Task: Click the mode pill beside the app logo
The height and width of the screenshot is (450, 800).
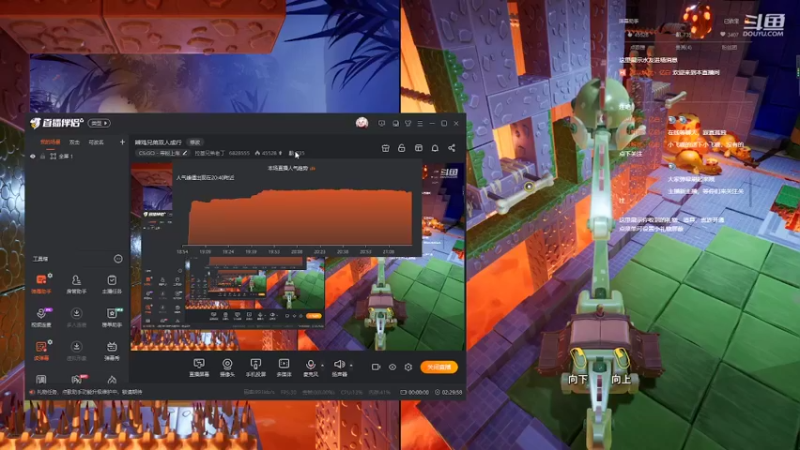Action: coord(99,123)
